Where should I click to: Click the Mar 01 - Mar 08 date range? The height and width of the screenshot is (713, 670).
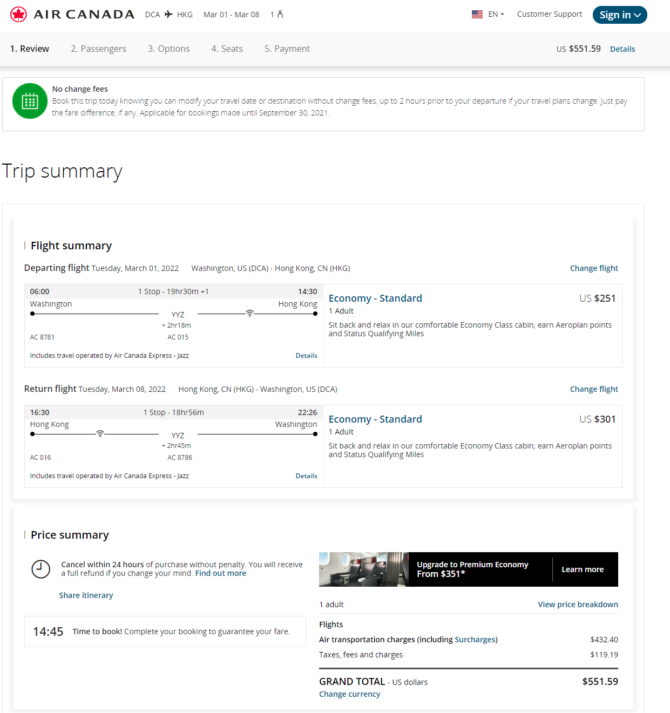coord(231,15)
